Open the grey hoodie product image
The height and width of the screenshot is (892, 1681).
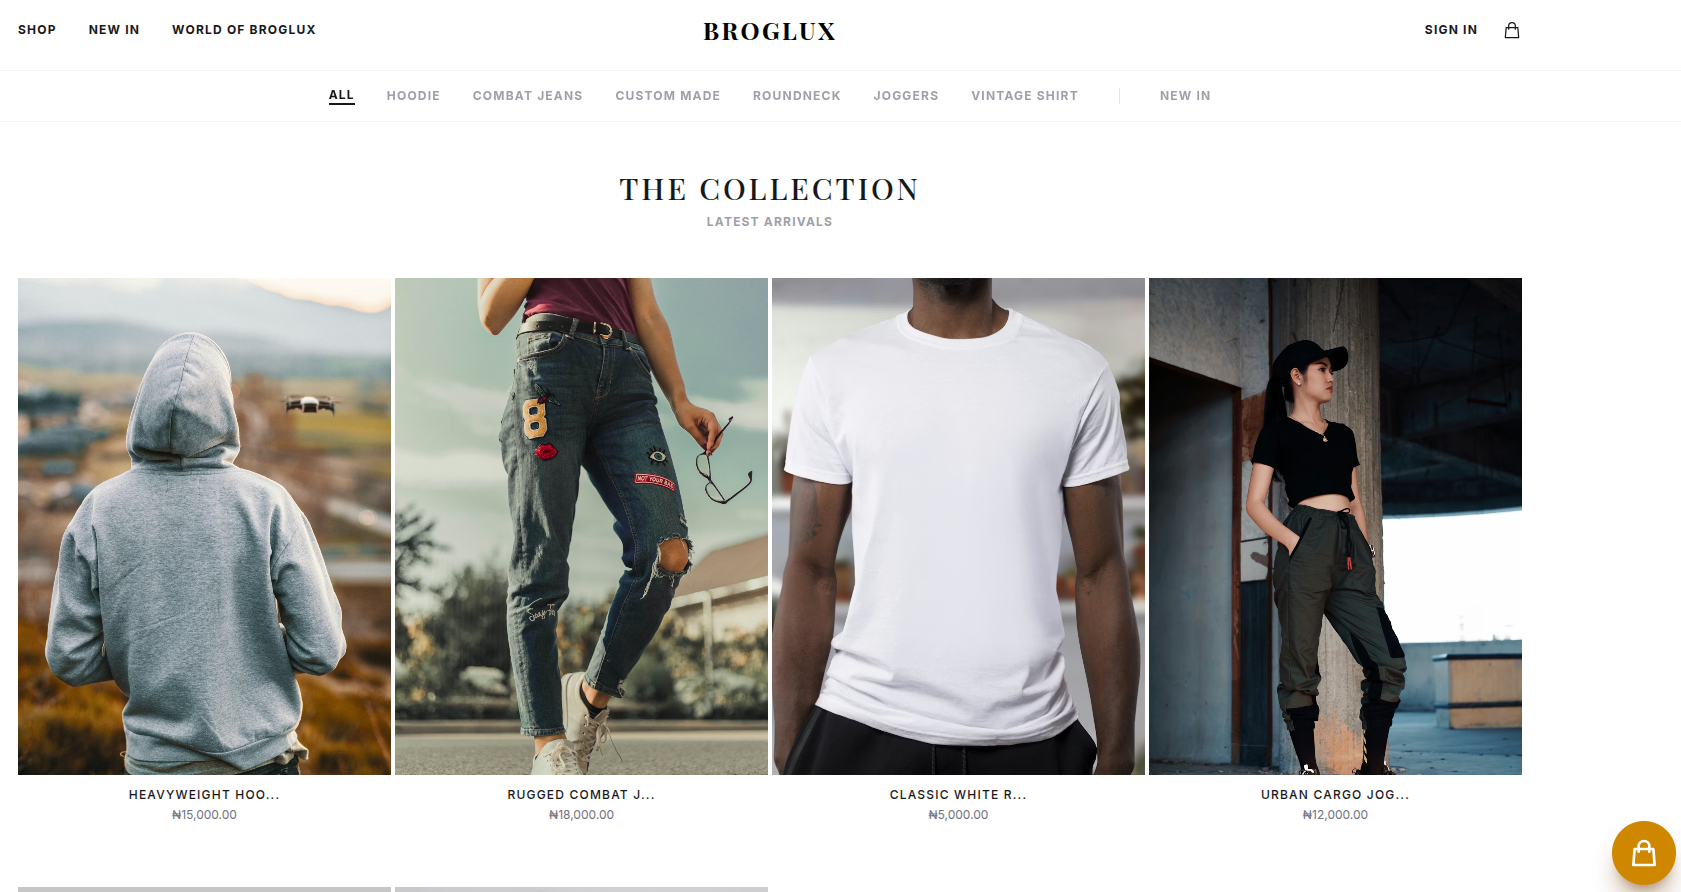click(204, 526)
